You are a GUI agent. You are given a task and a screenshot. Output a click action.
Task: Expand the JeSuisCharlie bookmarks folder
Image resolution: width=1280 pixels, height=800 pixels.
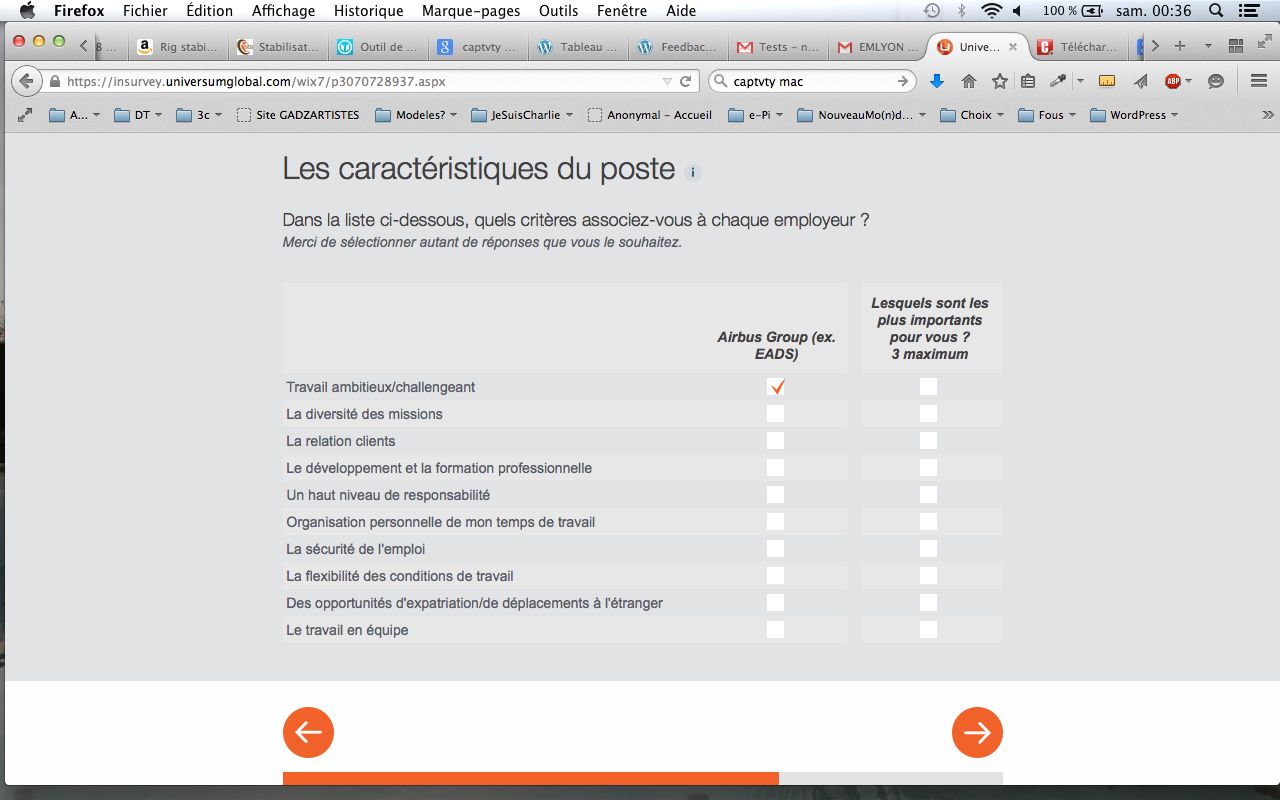click(523, 115)
